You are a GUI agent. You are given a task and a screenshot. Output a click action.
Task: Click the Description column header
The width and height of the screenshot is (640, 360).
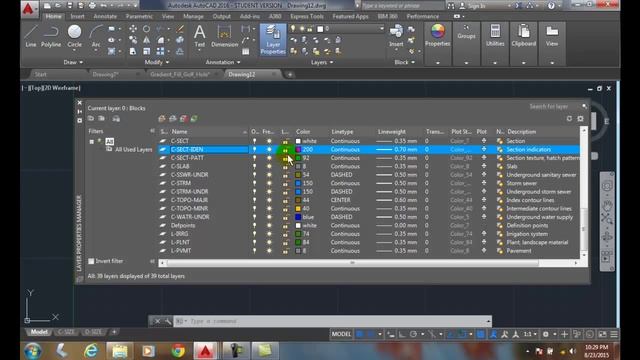point(521,131)
